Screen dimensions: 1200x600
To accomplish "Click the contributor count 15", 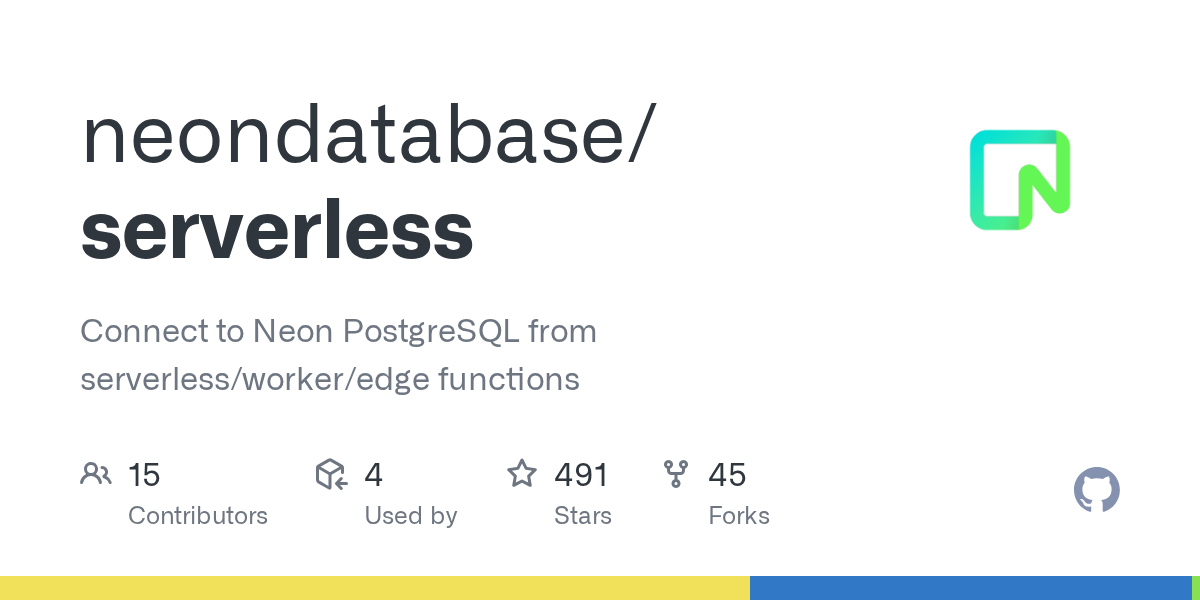I will (x=144, y=475).
